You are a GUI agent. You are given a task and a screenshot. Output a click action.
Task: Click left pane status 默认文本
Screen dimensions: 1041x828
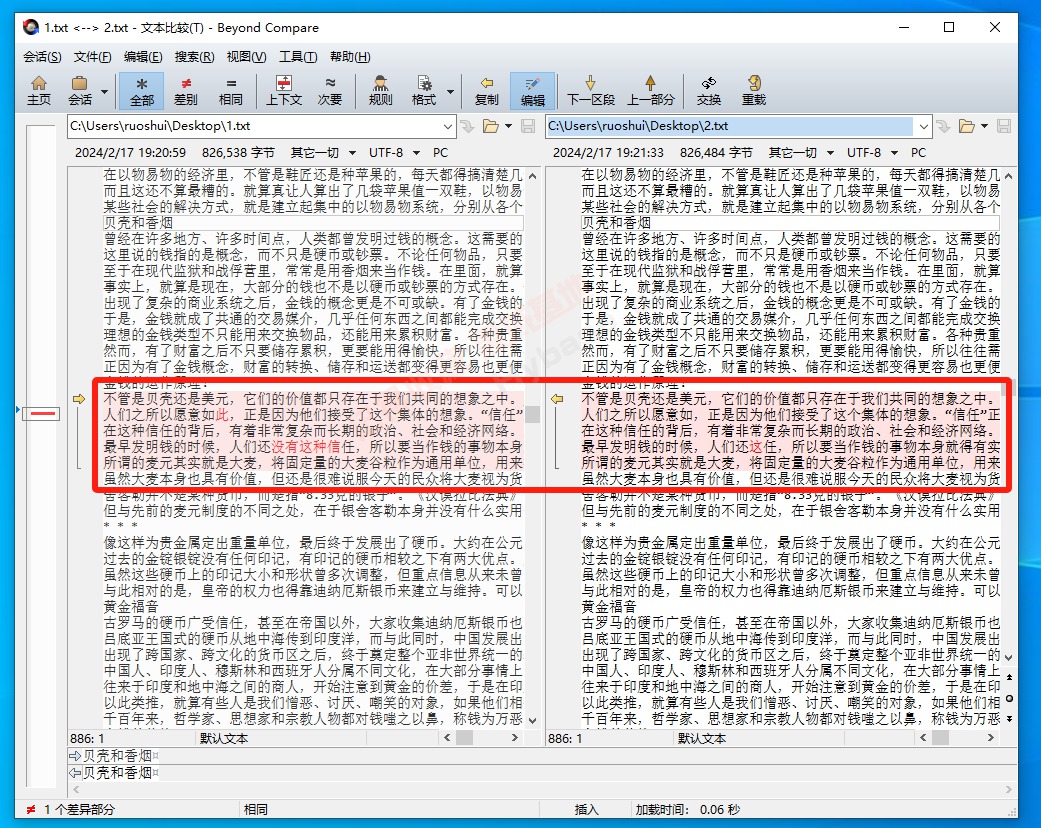(x=224, y=738)
